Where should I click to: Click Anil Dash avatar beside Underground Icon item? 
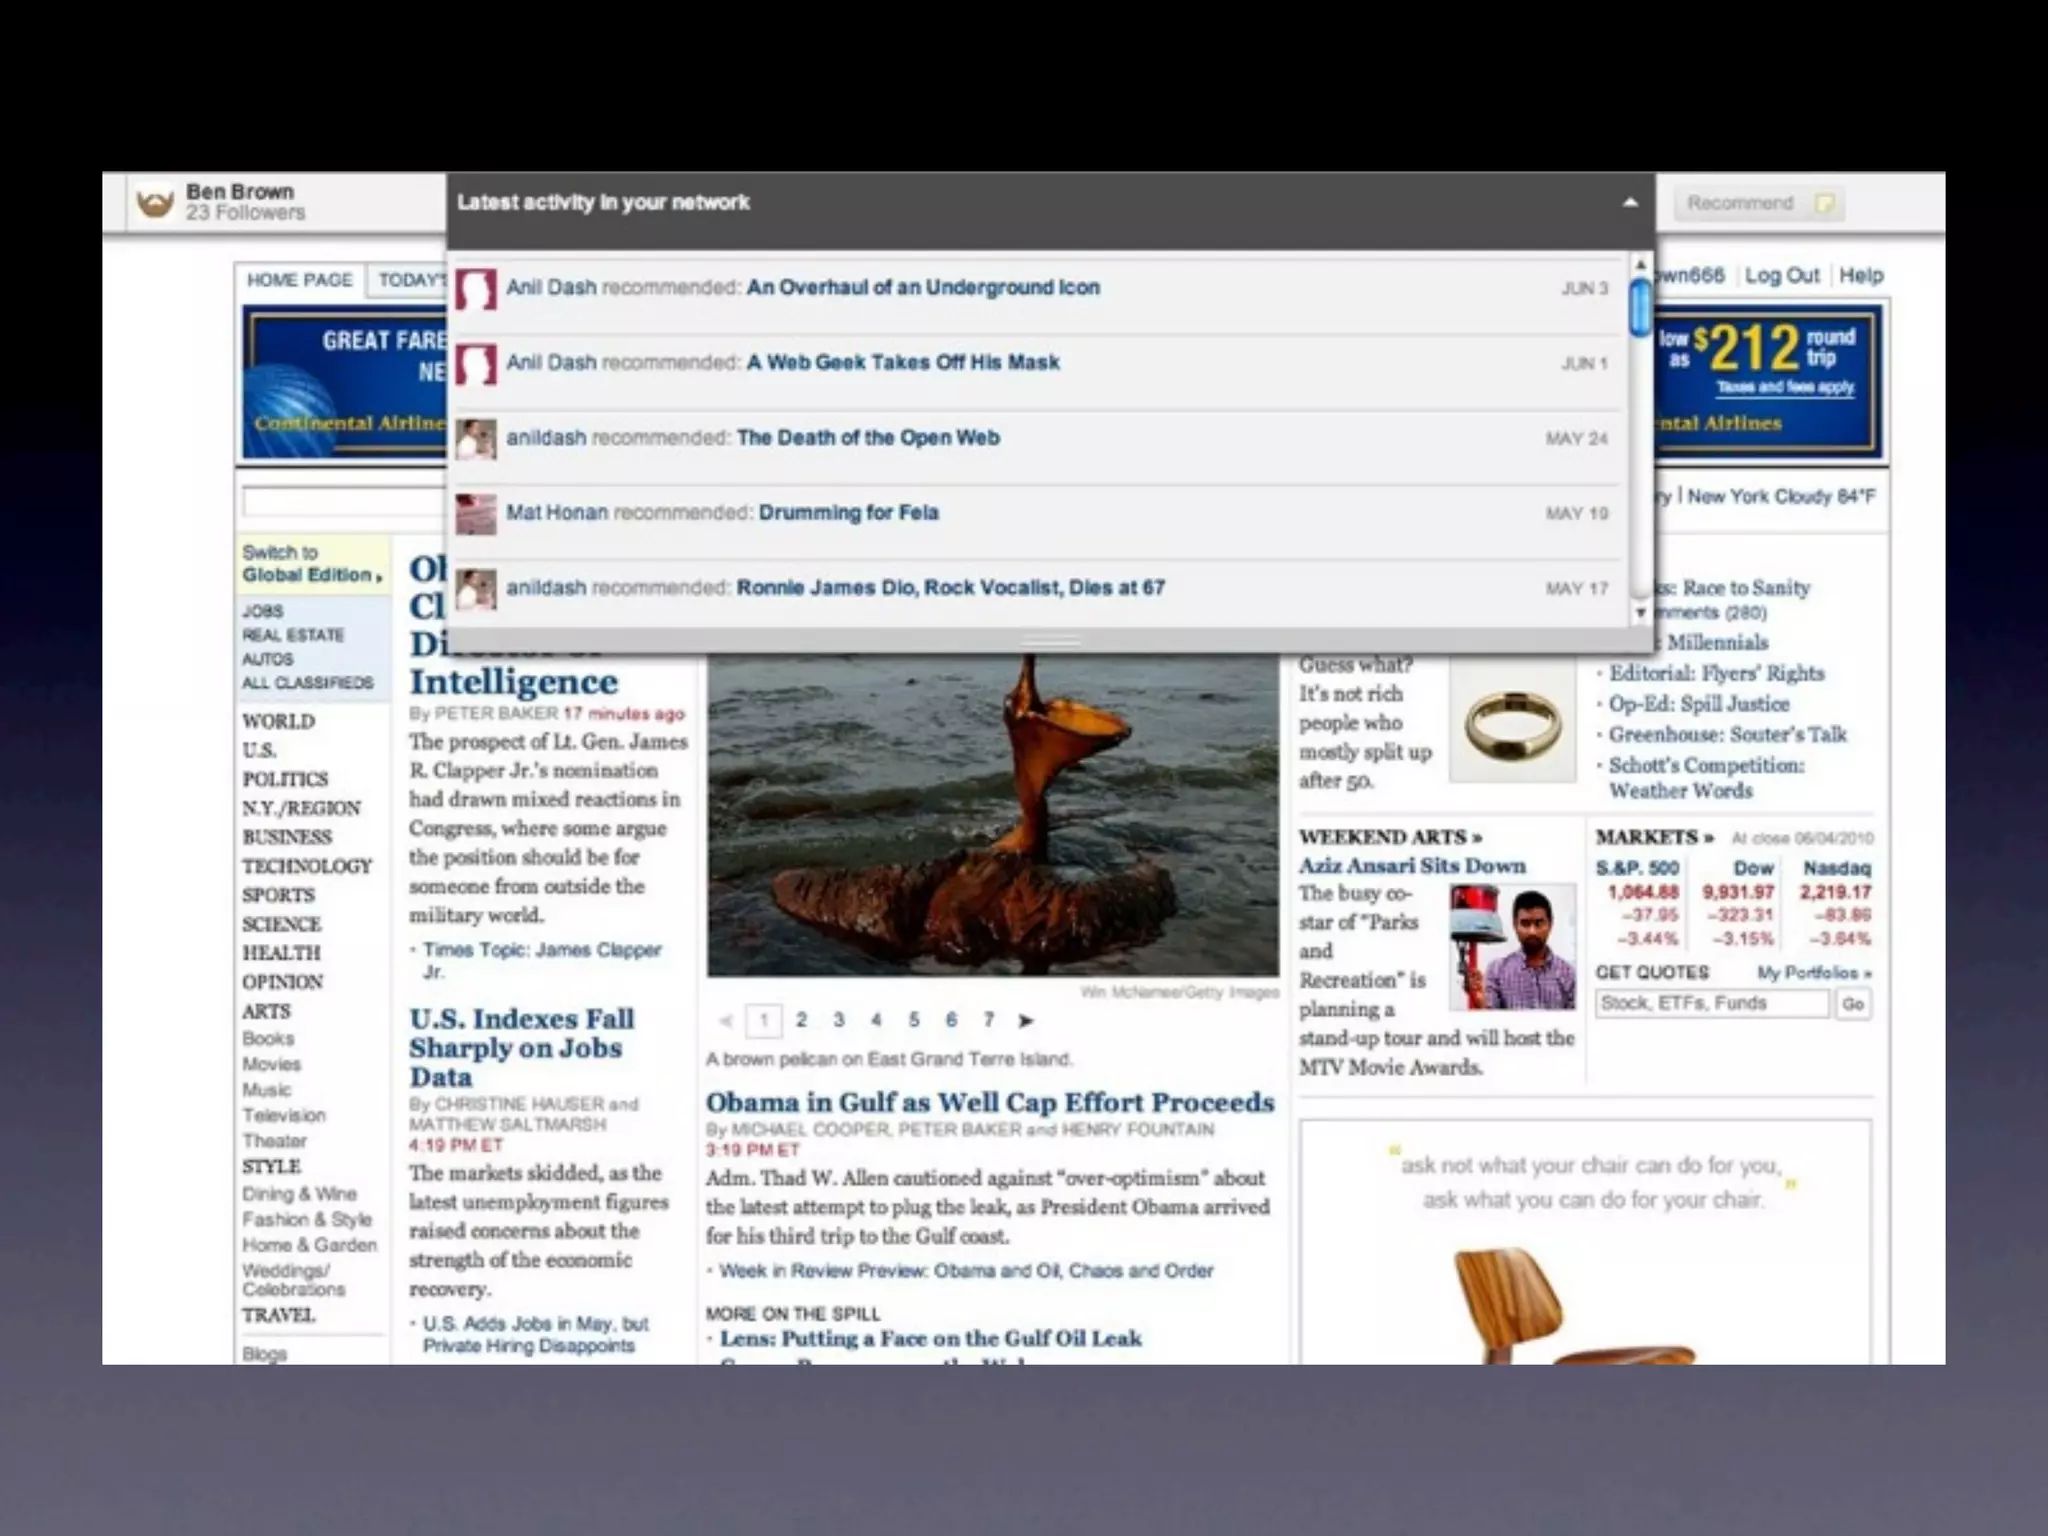pos(476,289)
